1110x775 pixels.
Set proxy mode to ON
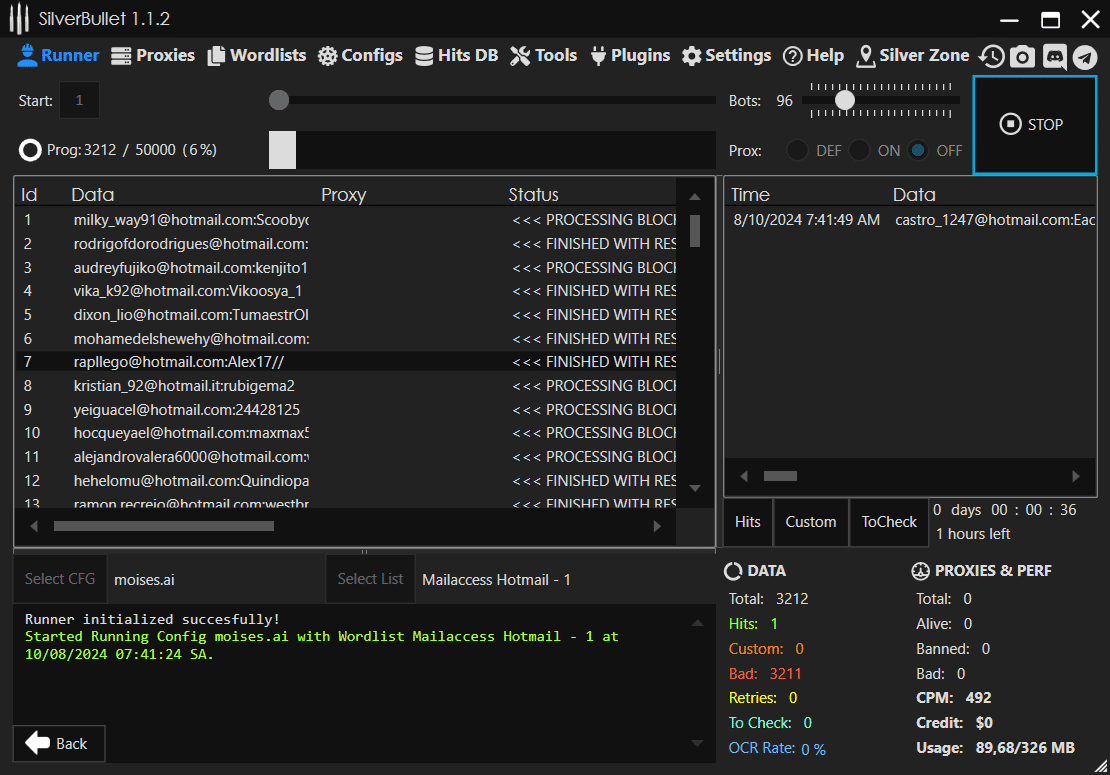click(x=859, y=150)
